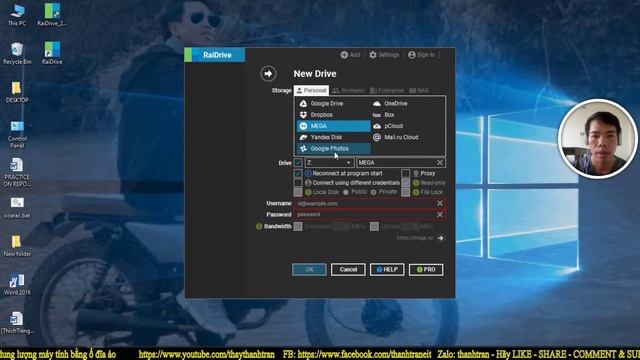This screenshot has width=640, height=360.
Task: Select the DESKTOP folder icon
Action: [17, 92]
